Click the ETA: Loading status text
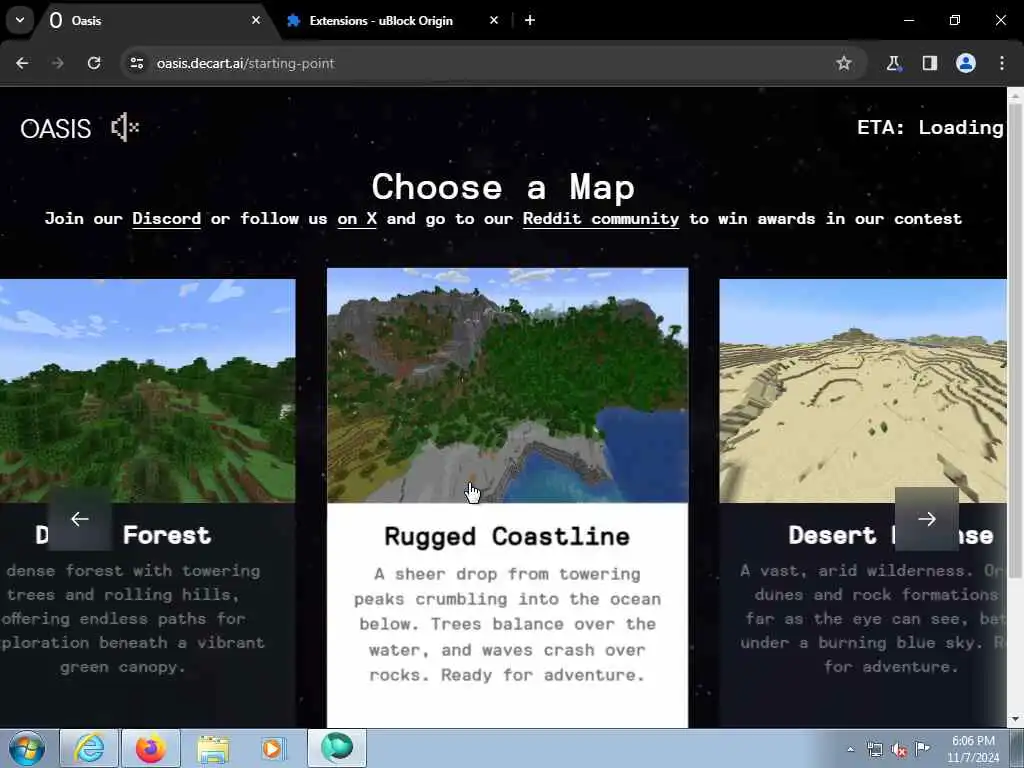Image resolution: width=1024 pixels, height=768 pixels. [x=930, y=127]
